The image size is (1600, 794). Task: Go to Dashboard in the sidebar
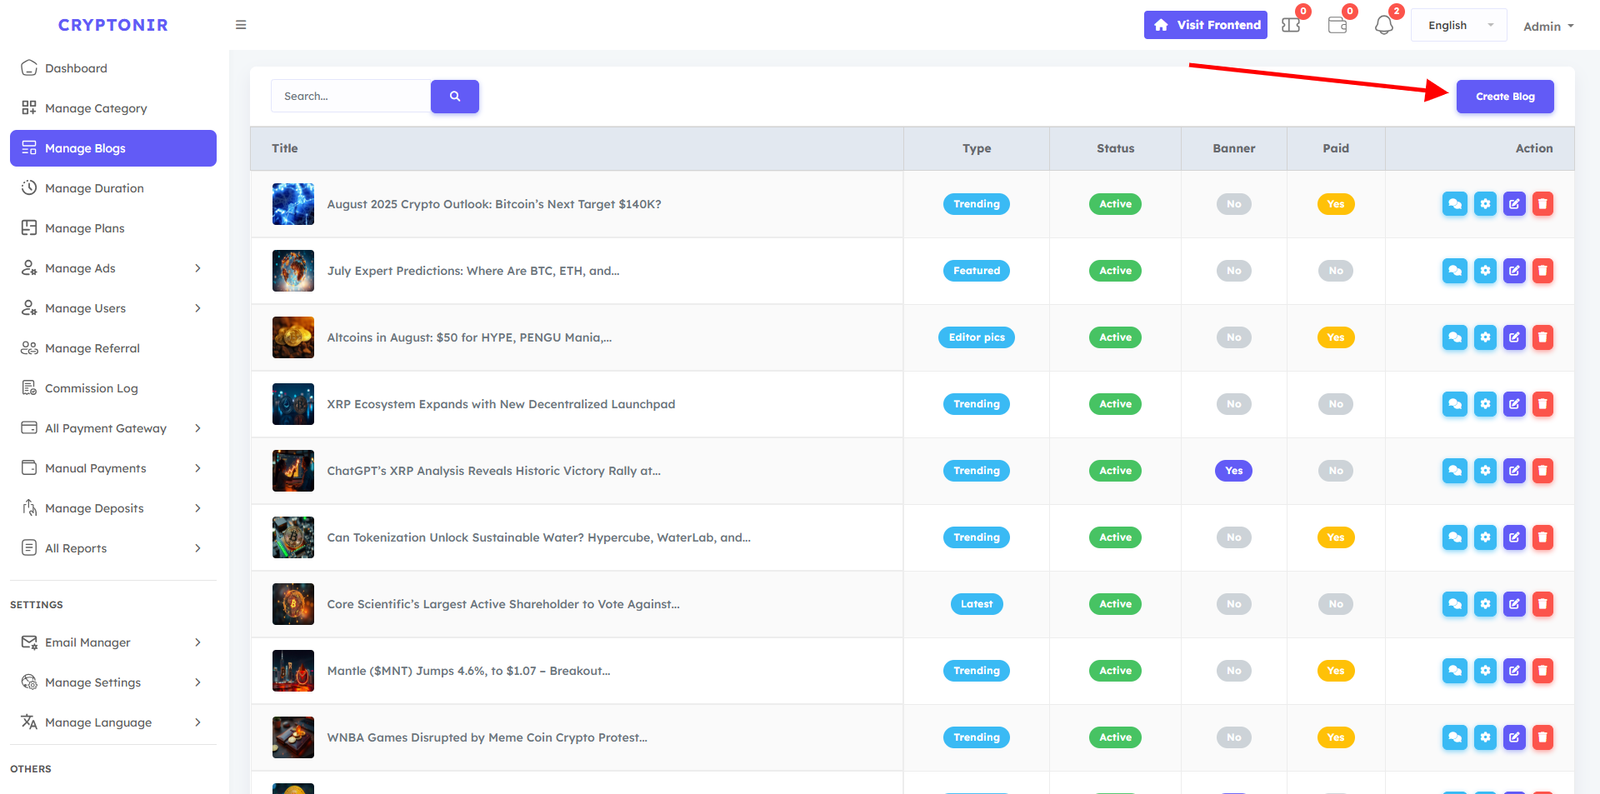point(76,68)
